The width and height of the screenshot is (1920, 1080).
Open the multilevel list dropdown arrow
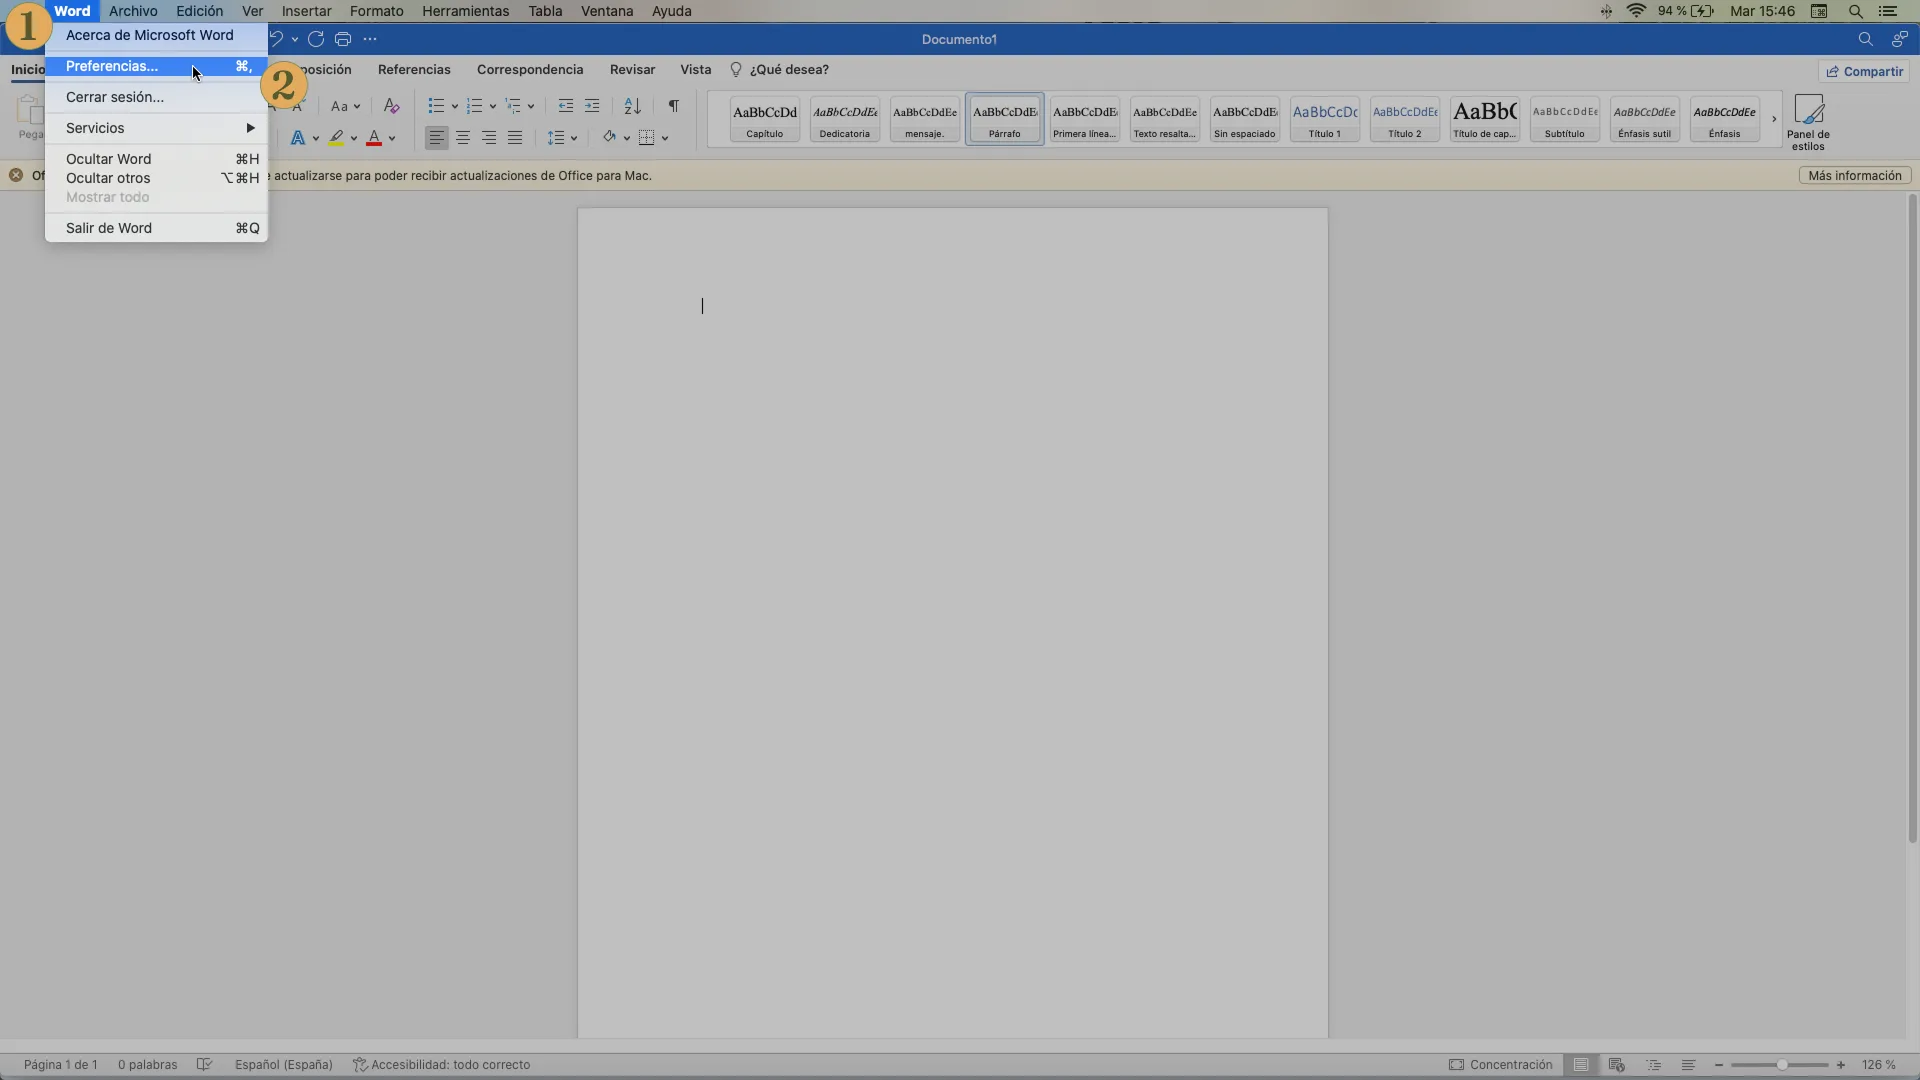531,106
